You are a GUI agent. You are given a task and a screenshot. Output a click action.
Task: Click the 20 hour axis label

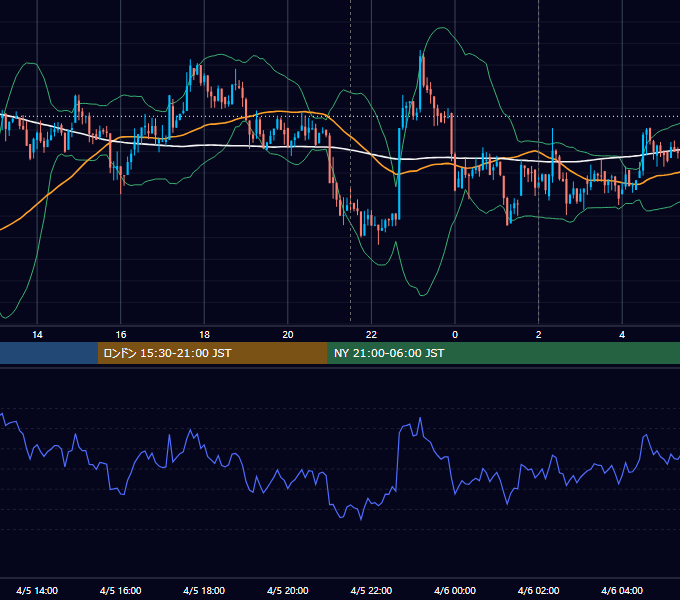point(288,335)
